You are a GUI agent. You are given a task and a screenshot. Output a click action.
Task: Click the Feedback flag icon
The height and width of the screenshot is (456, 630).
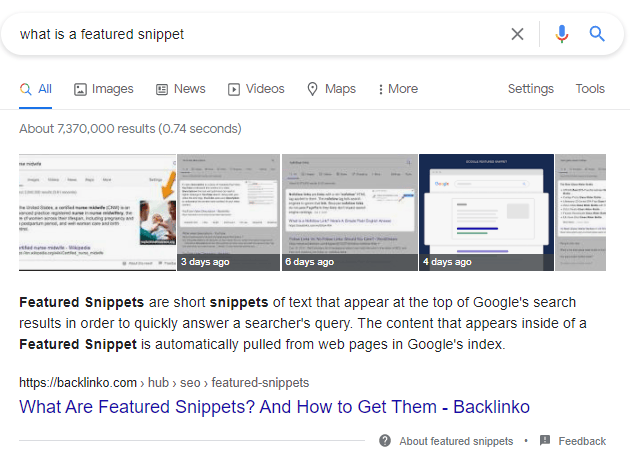pos(545,440)
